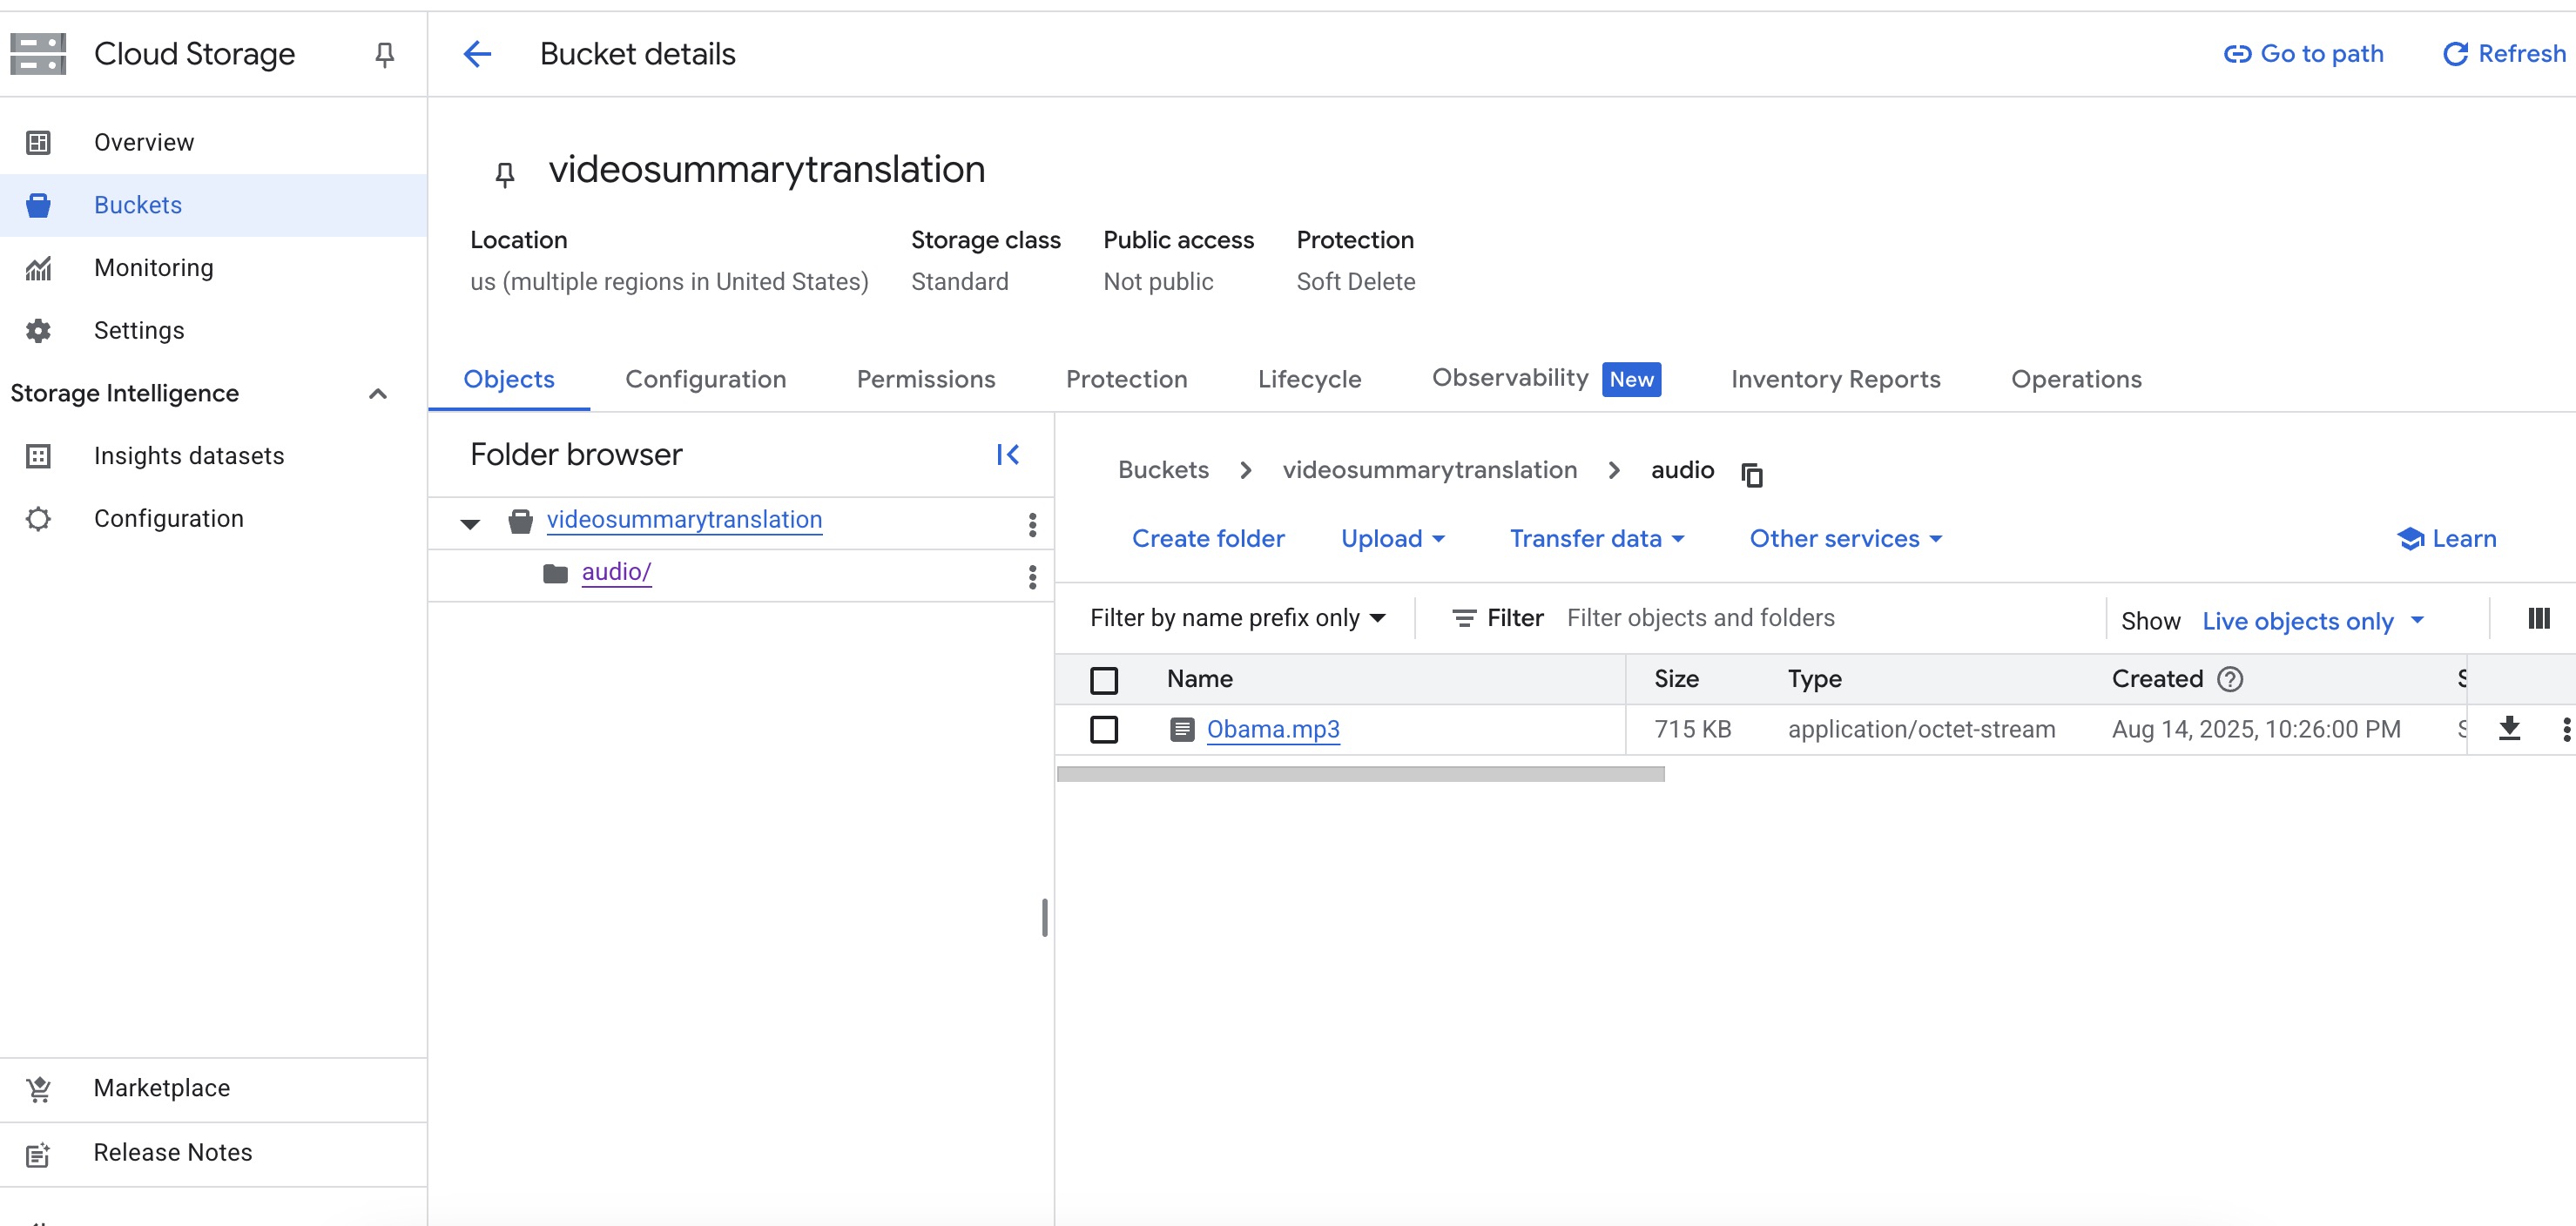The height and width of the screenshot is (1226, 2576).
Task: Download the Obama.mp3 file
Action: click(x=2509, y=729)
